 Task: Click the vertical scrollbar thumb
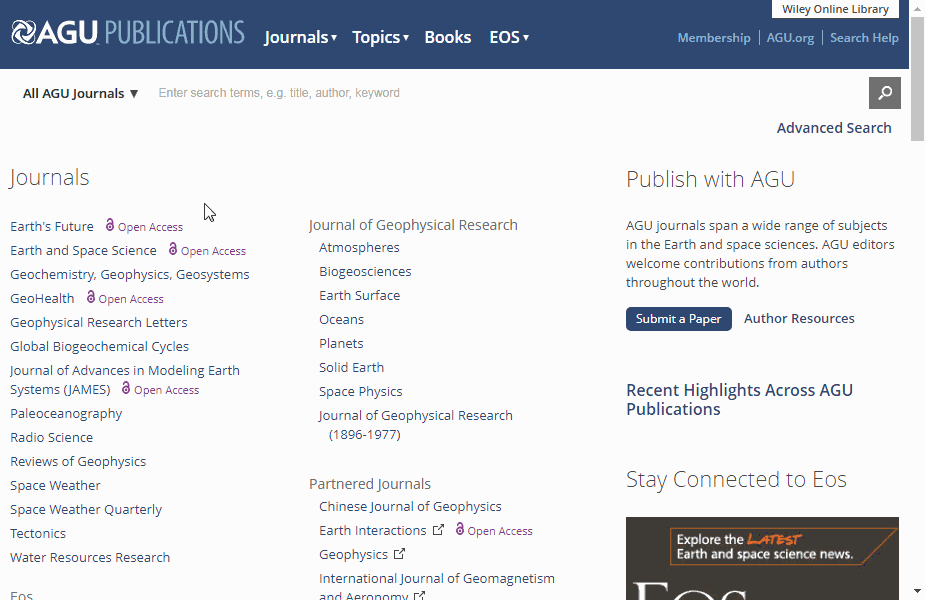[x=917, y=79]
